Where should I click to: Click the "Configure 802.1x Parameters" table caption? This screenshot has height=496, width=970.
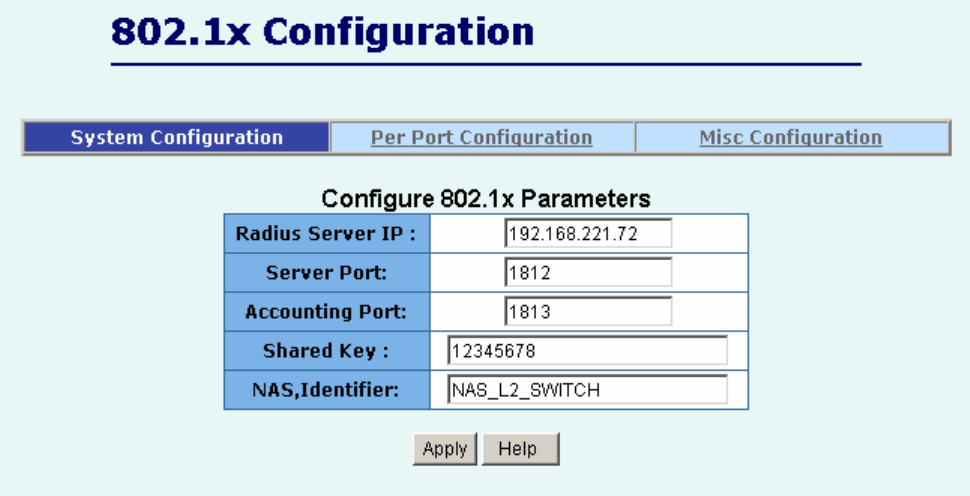coord(485,198)
